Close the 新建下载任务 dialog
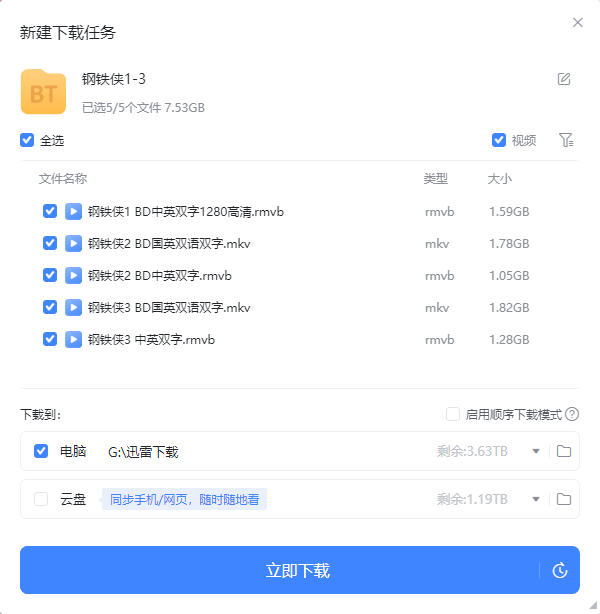Screen dimensions: 600x614 [x=578, y=22]
